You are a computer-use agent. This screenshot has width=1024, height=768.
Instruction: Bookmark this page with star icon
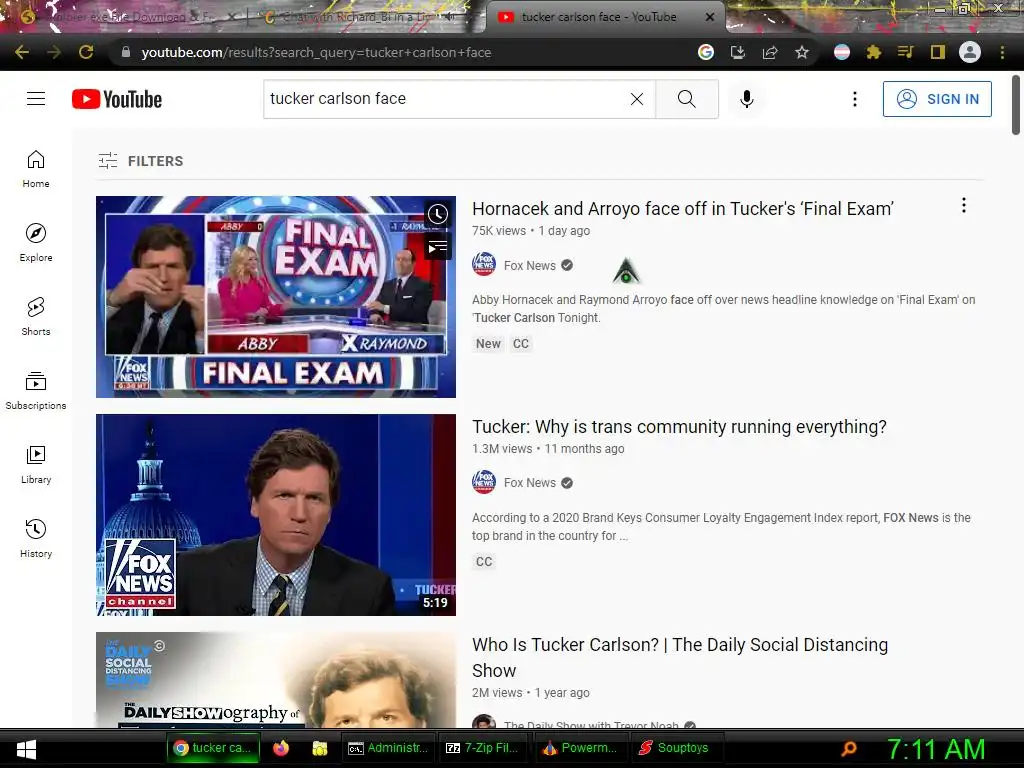tap(802, 52)
